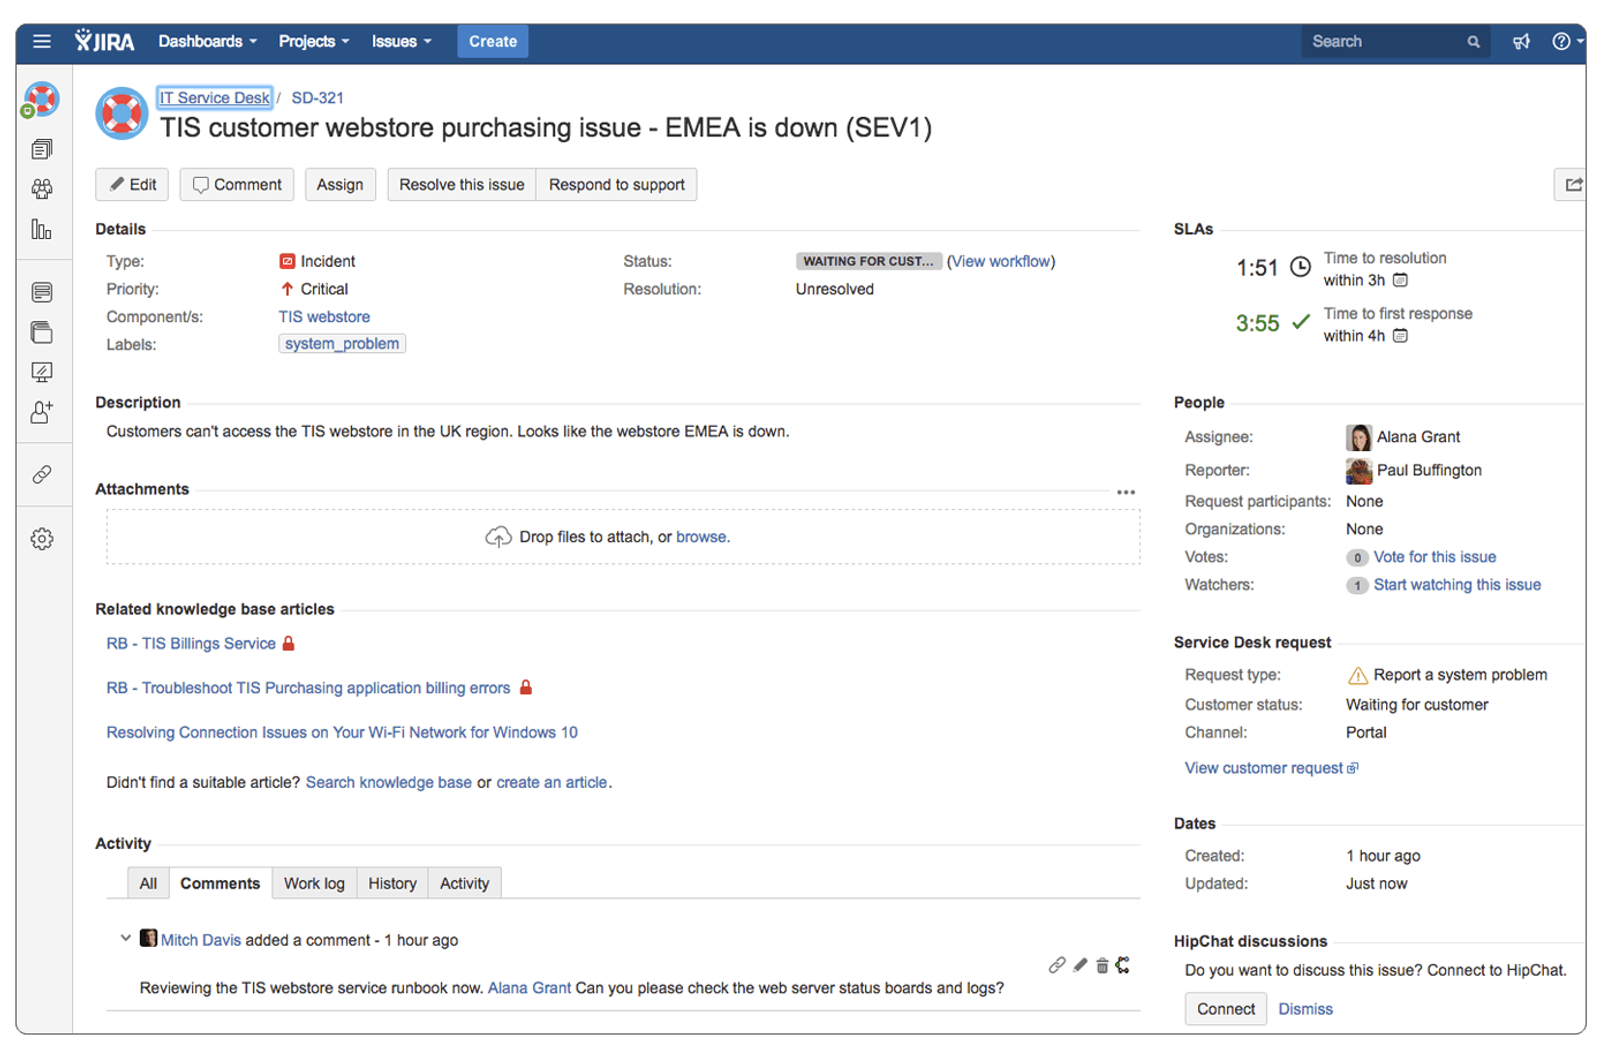
Task: Open the hamburger menu in the top bar
Action: pyautogui.click(x=41, y=41)
